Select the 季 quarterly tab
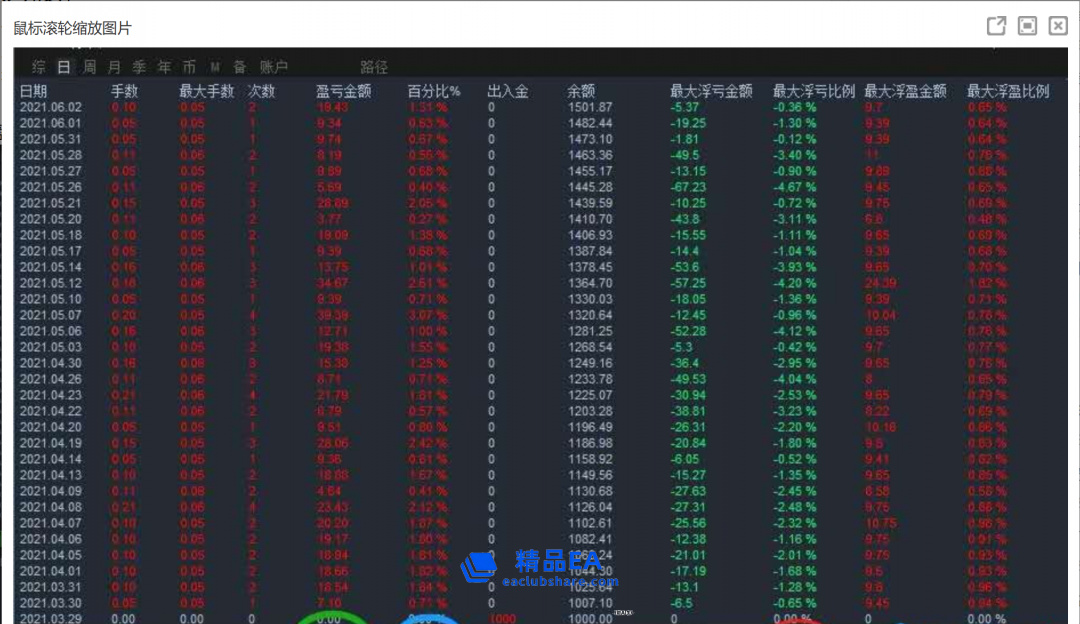 click(139, 67)
